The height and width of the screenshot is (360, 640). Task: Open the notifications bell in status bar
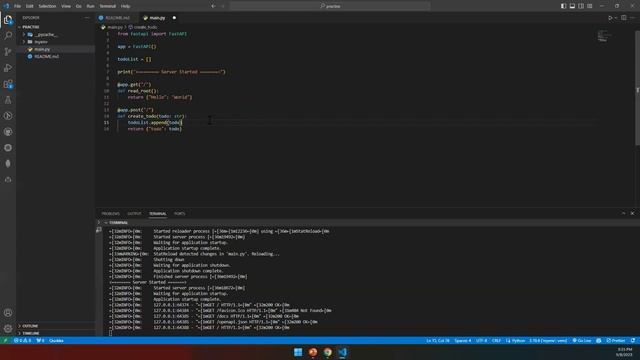click(633, 340)
